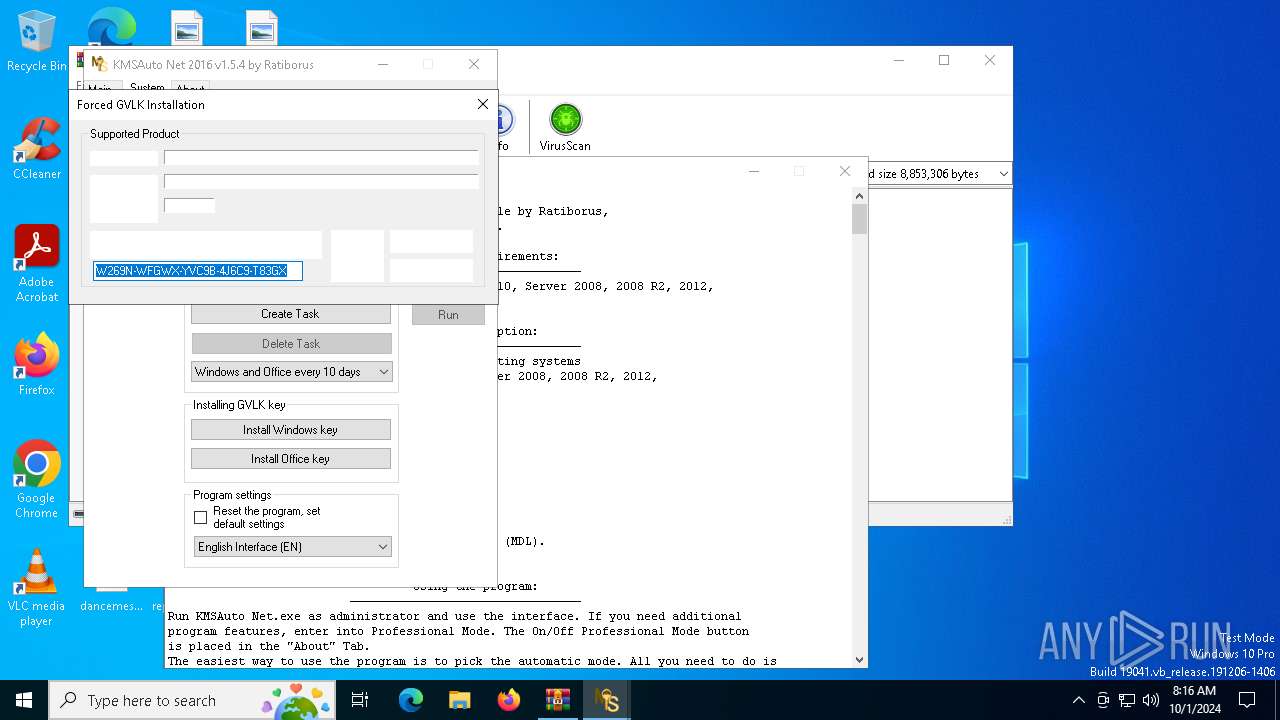Open the notification center icon
The height and width of the screenshot is (720, 1280).
(x=1247, y=700)
